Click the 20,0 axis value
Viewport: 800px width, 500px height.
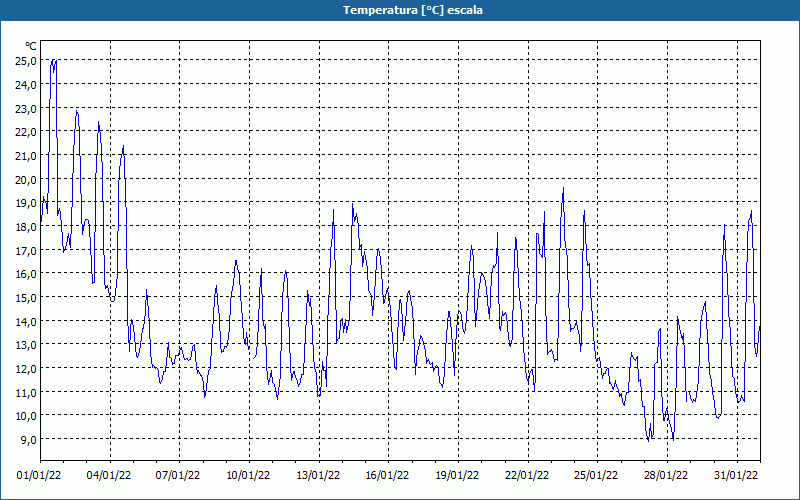click(26, 179)
